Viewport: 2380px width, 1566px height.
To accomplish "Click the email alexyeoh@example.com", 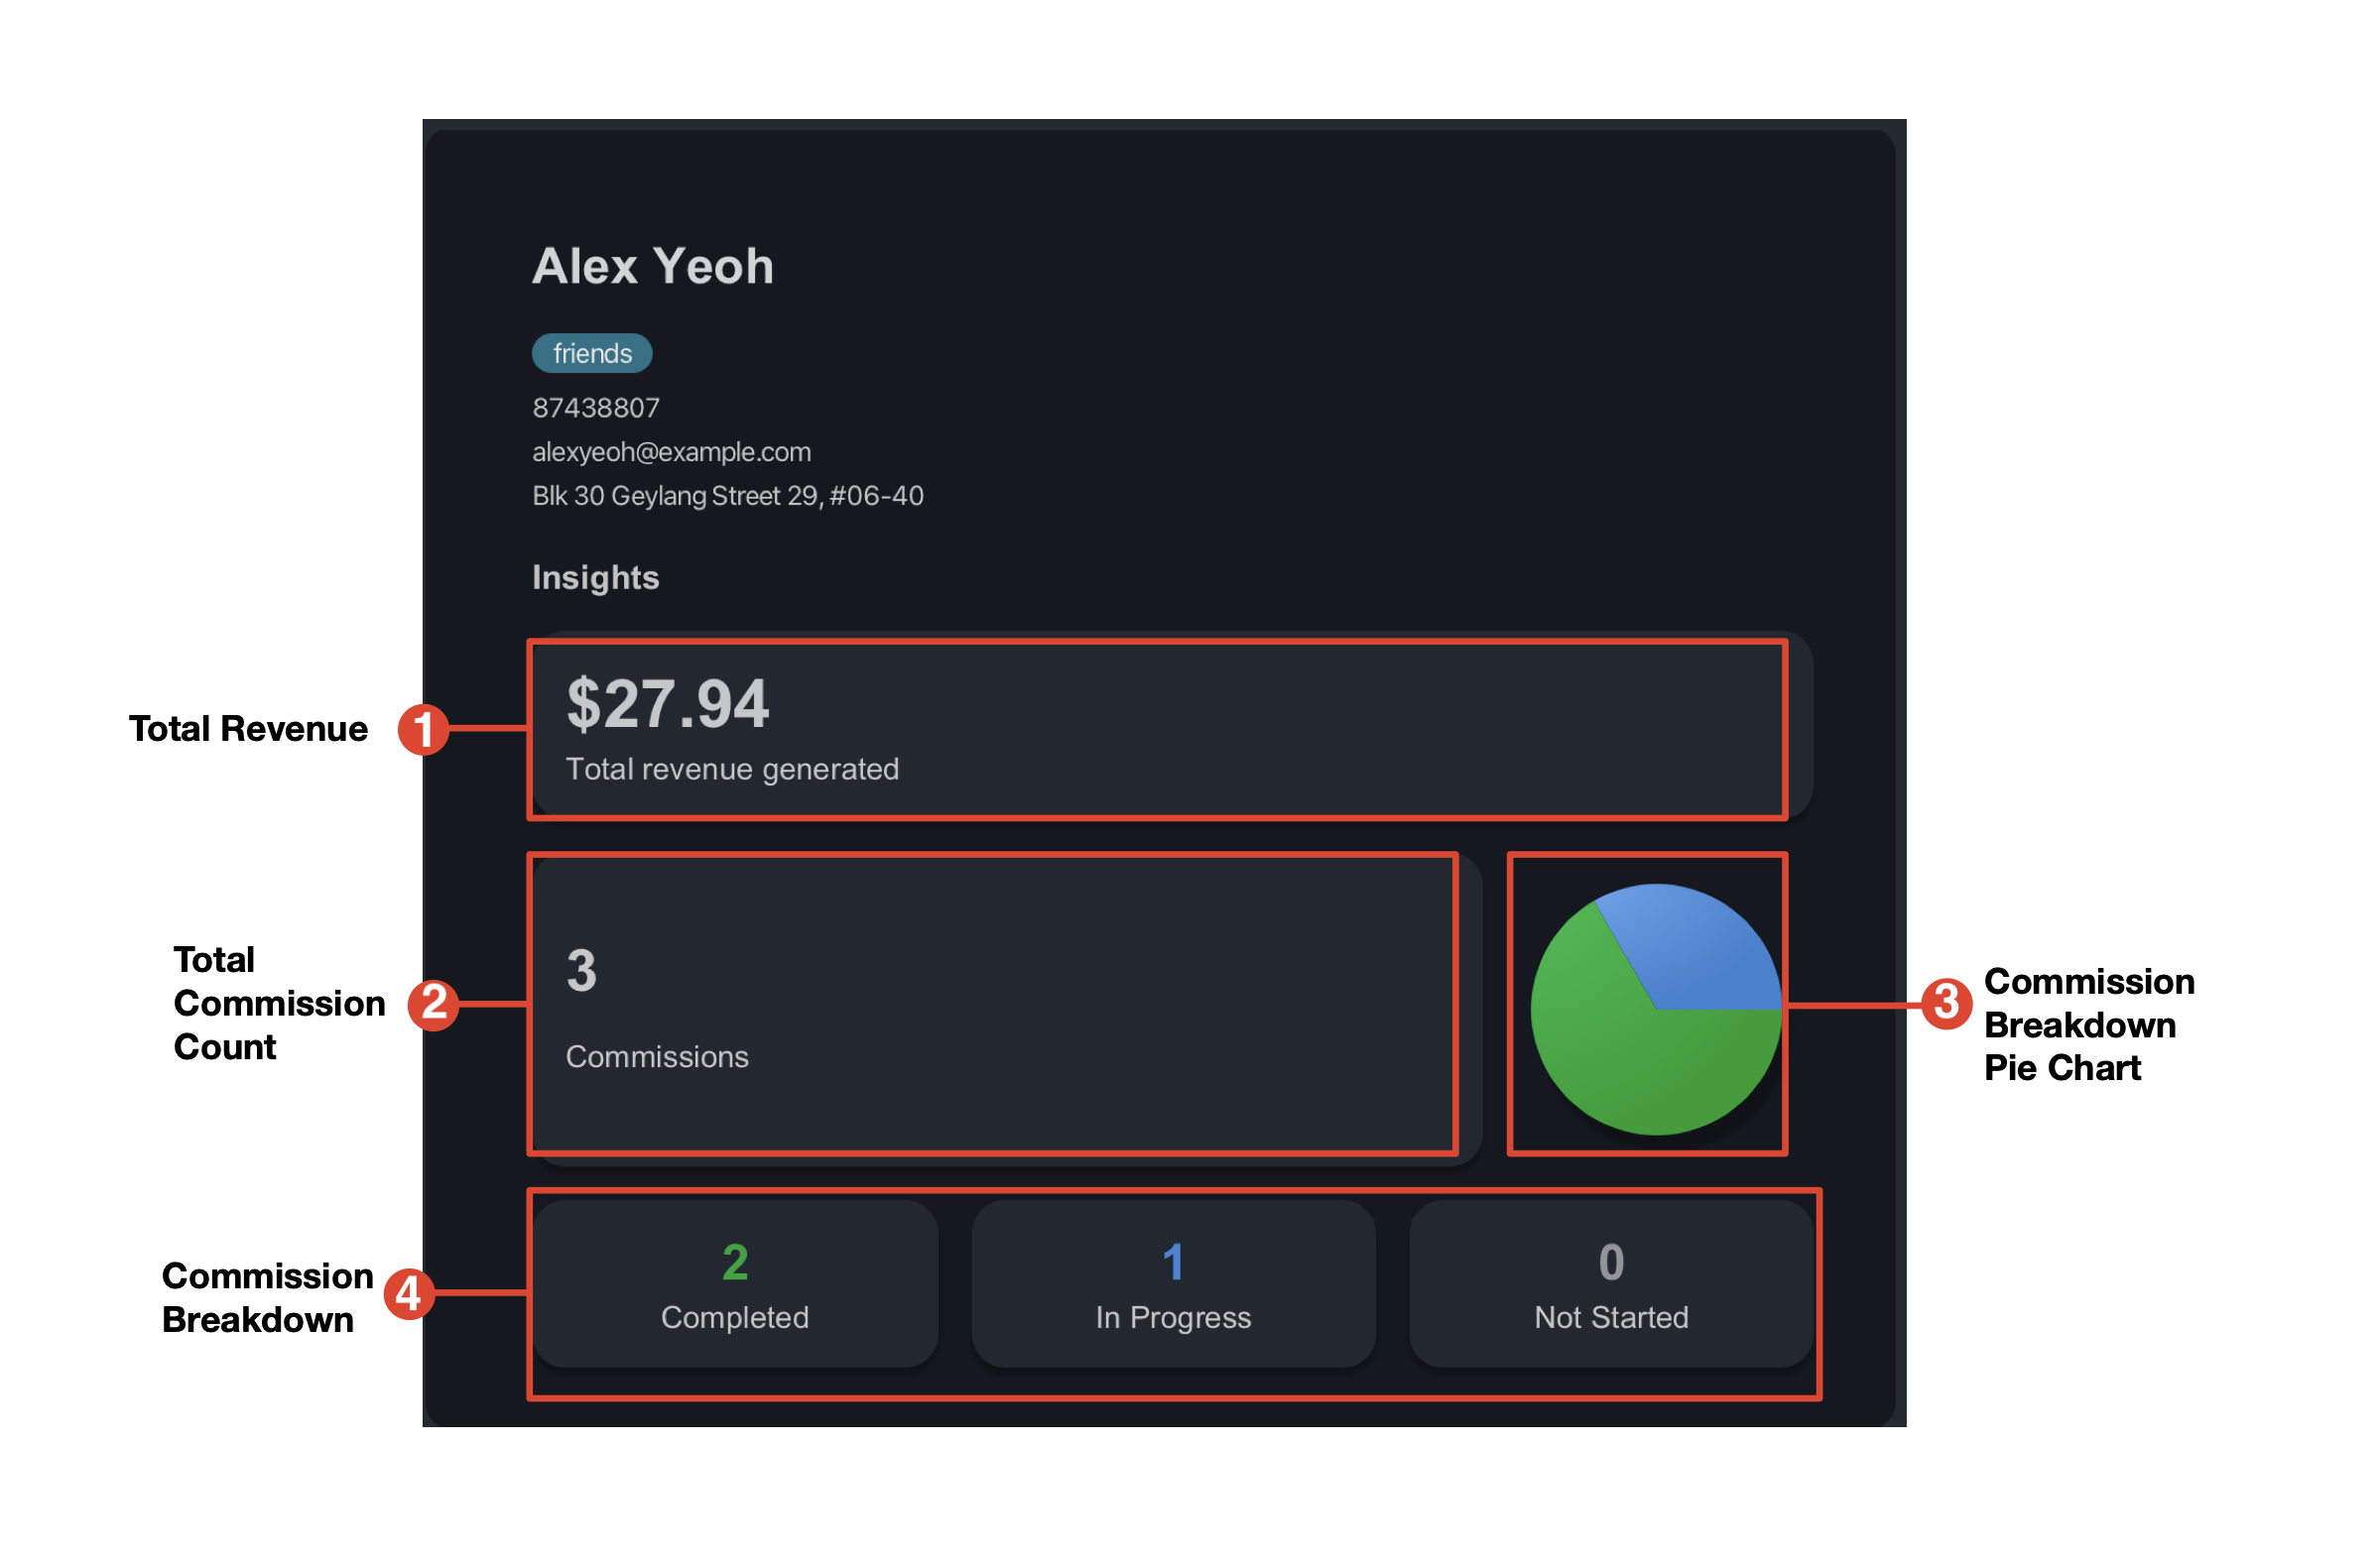I will pyautogui.click(x=671, y=452).
